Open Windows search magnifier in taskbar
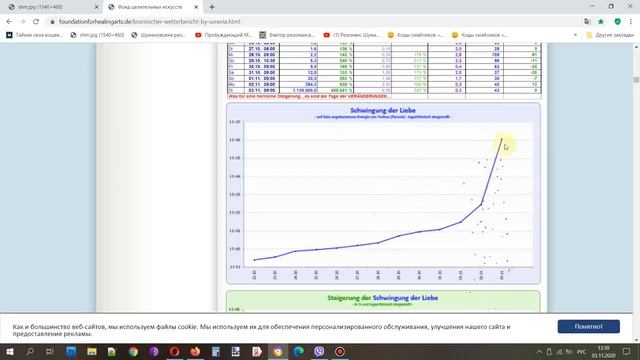This screenshot has height=360, width=640. 30,351
